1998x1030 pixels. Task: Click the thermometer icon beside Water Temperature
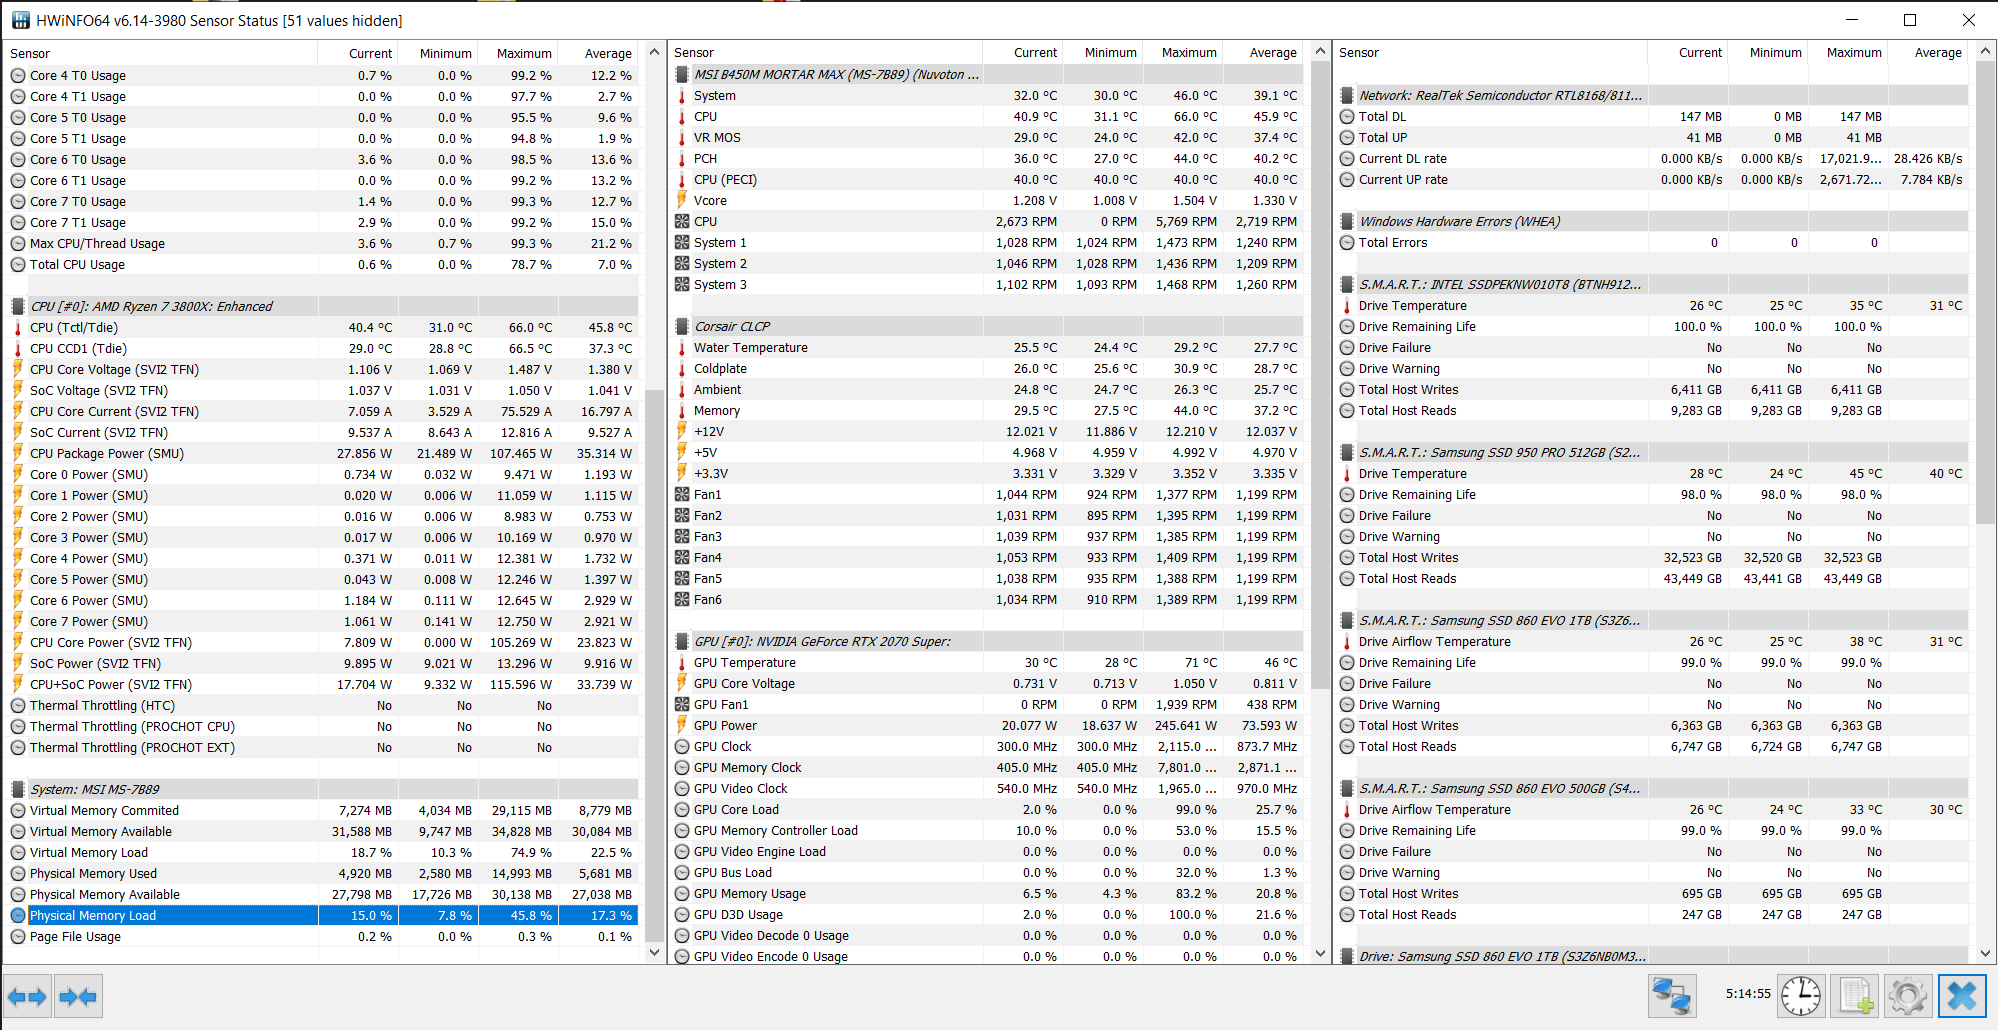(x=682, y=348)
